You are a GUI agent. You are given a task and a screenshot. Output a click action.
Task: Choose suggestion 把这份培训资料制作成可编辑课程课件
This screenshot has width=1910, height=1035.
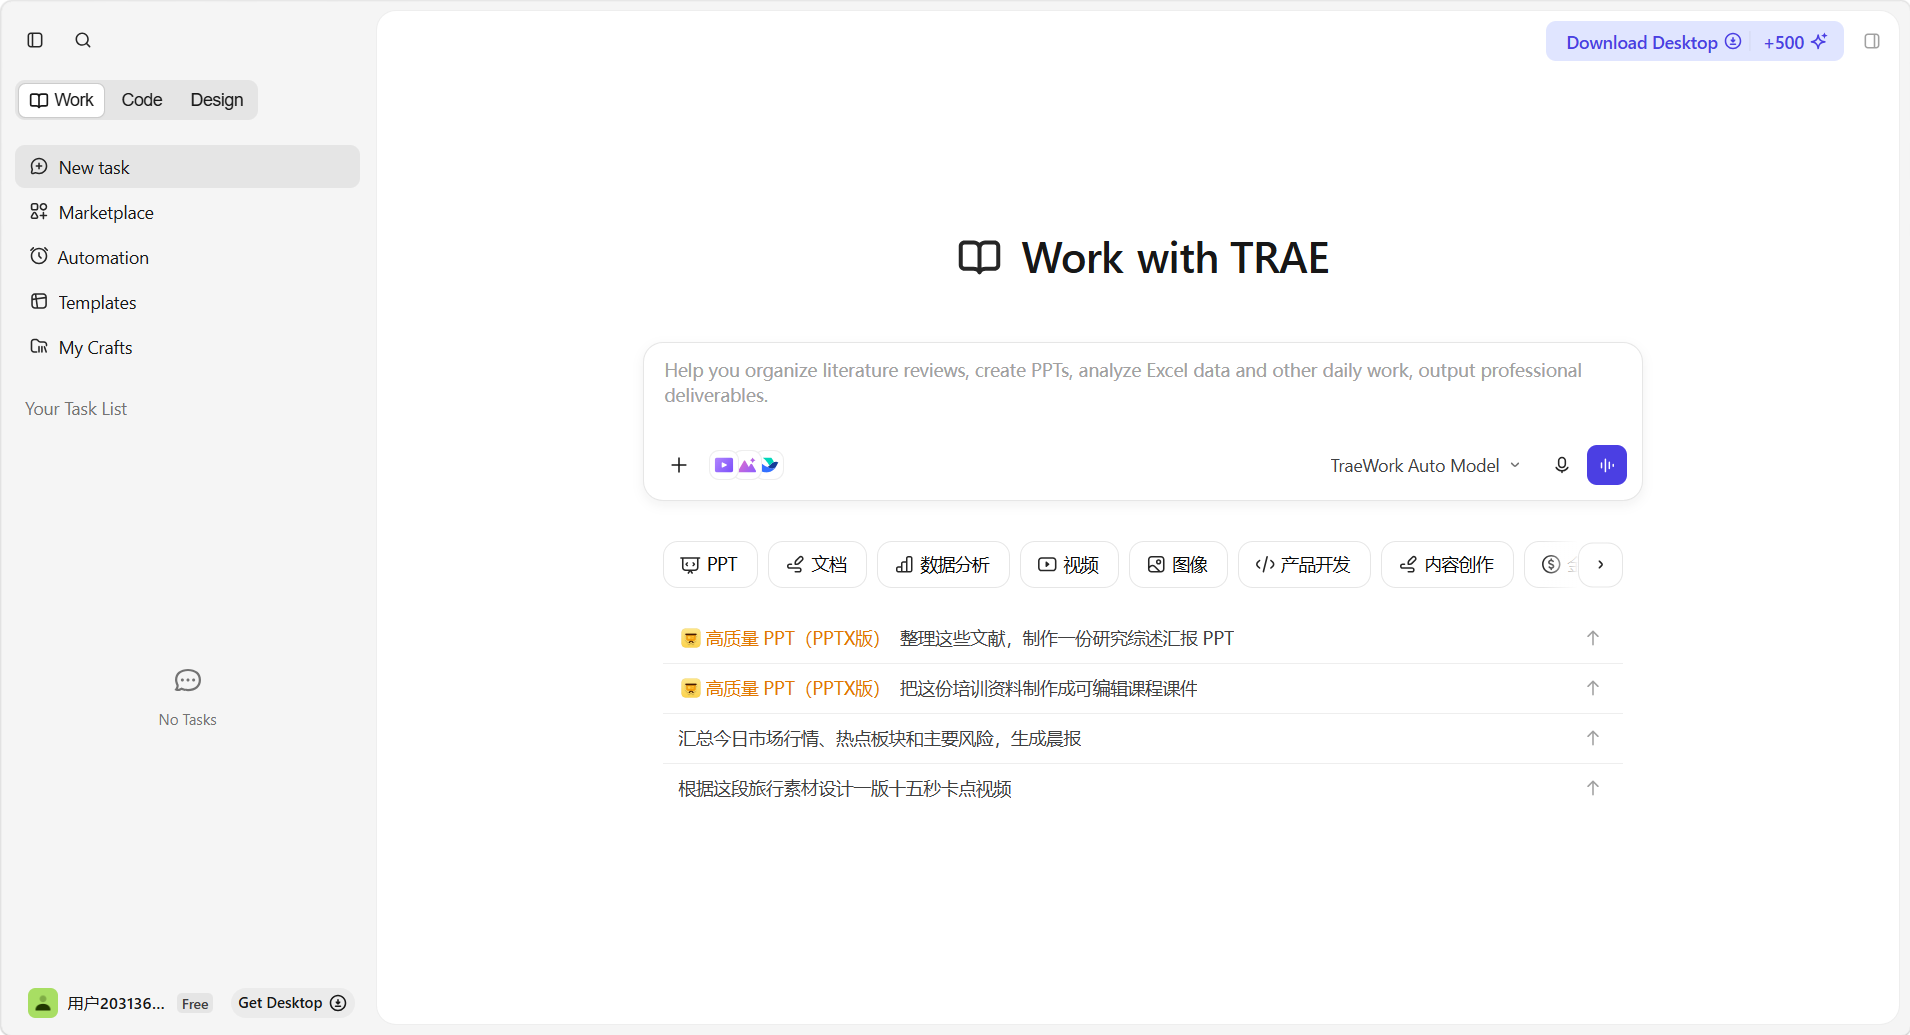pos(1142,688)
